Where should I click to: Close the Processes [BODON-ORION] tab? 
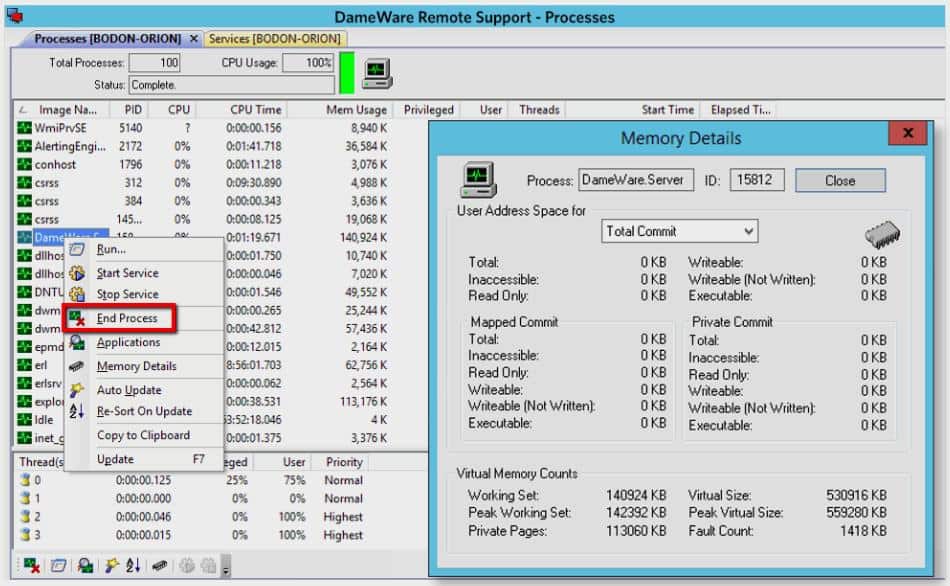coord(194,39)
